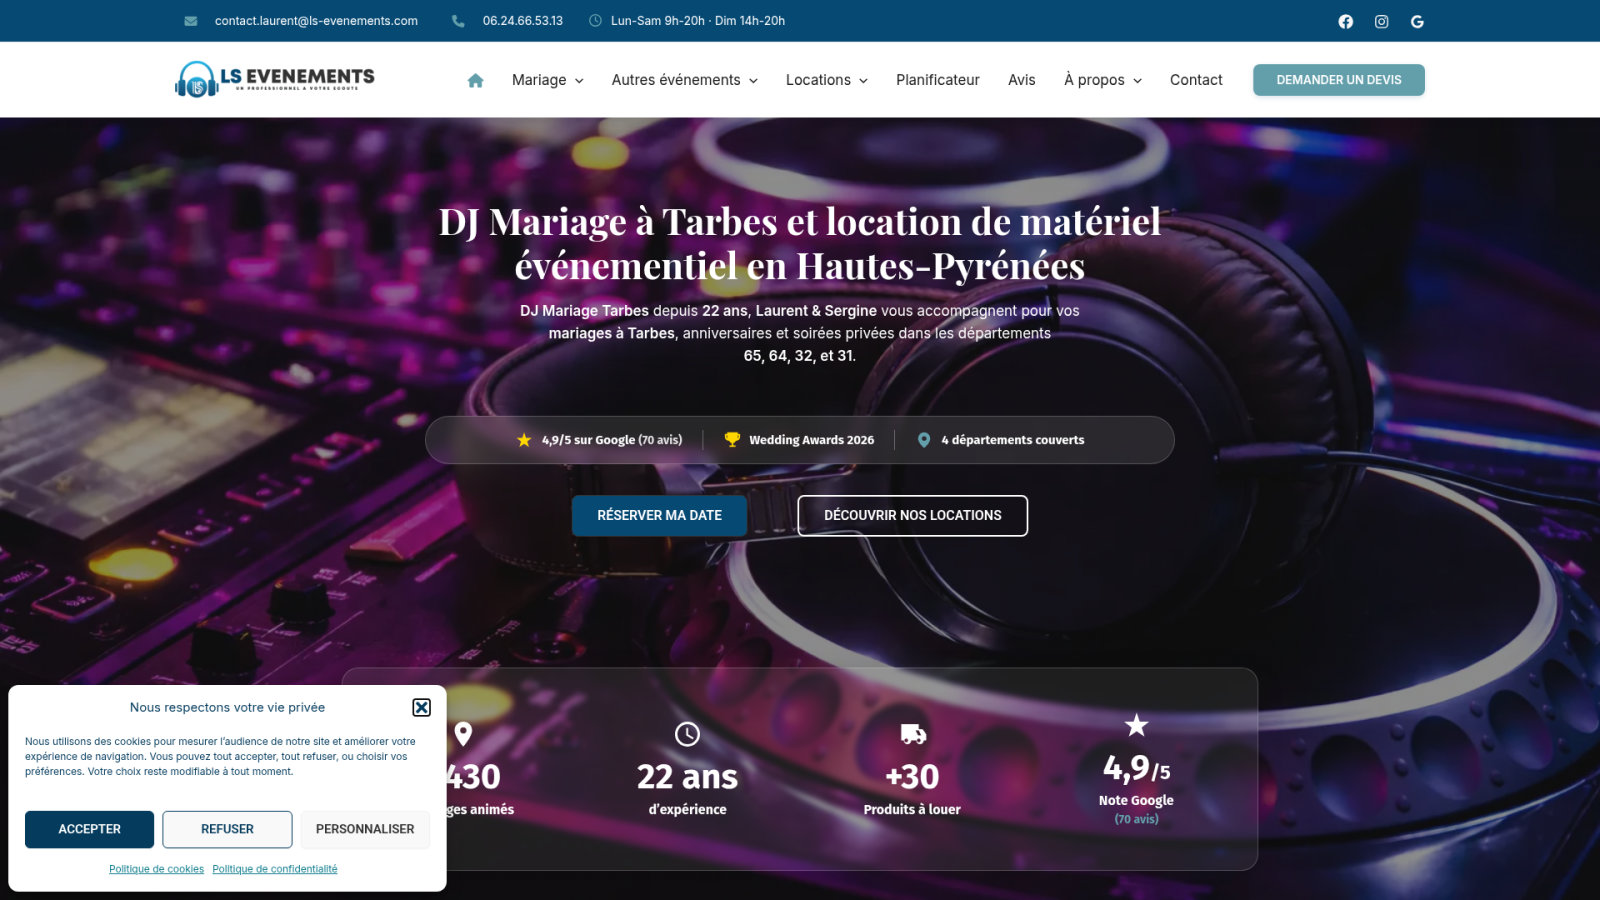Open the Facebook page icon
Image resolution: width=1600 pixels, height=900 pixels.
click(1346, 21)
